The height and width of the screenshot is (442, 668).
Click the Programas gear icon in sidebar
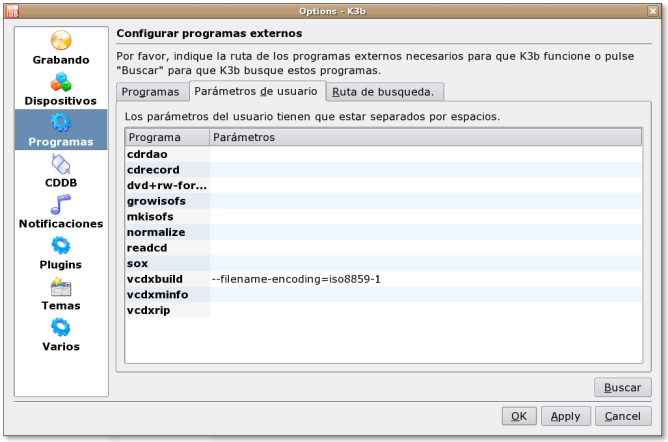click(x=61, y=123)
